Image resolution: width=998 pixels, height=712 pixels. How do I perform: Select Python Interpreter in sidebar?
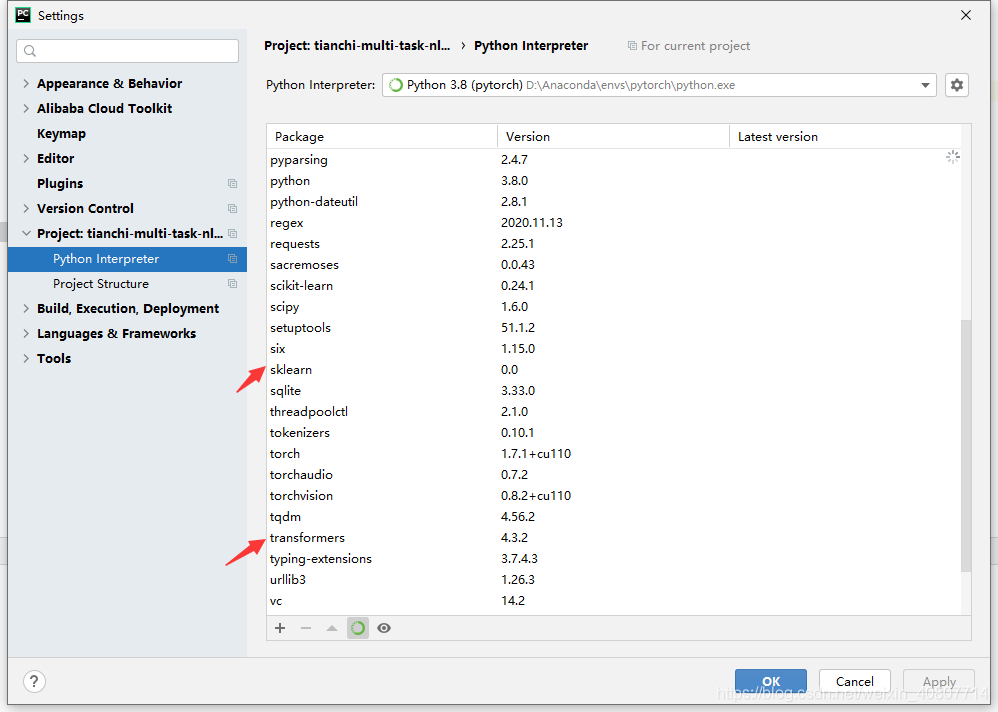pos(127,259)
